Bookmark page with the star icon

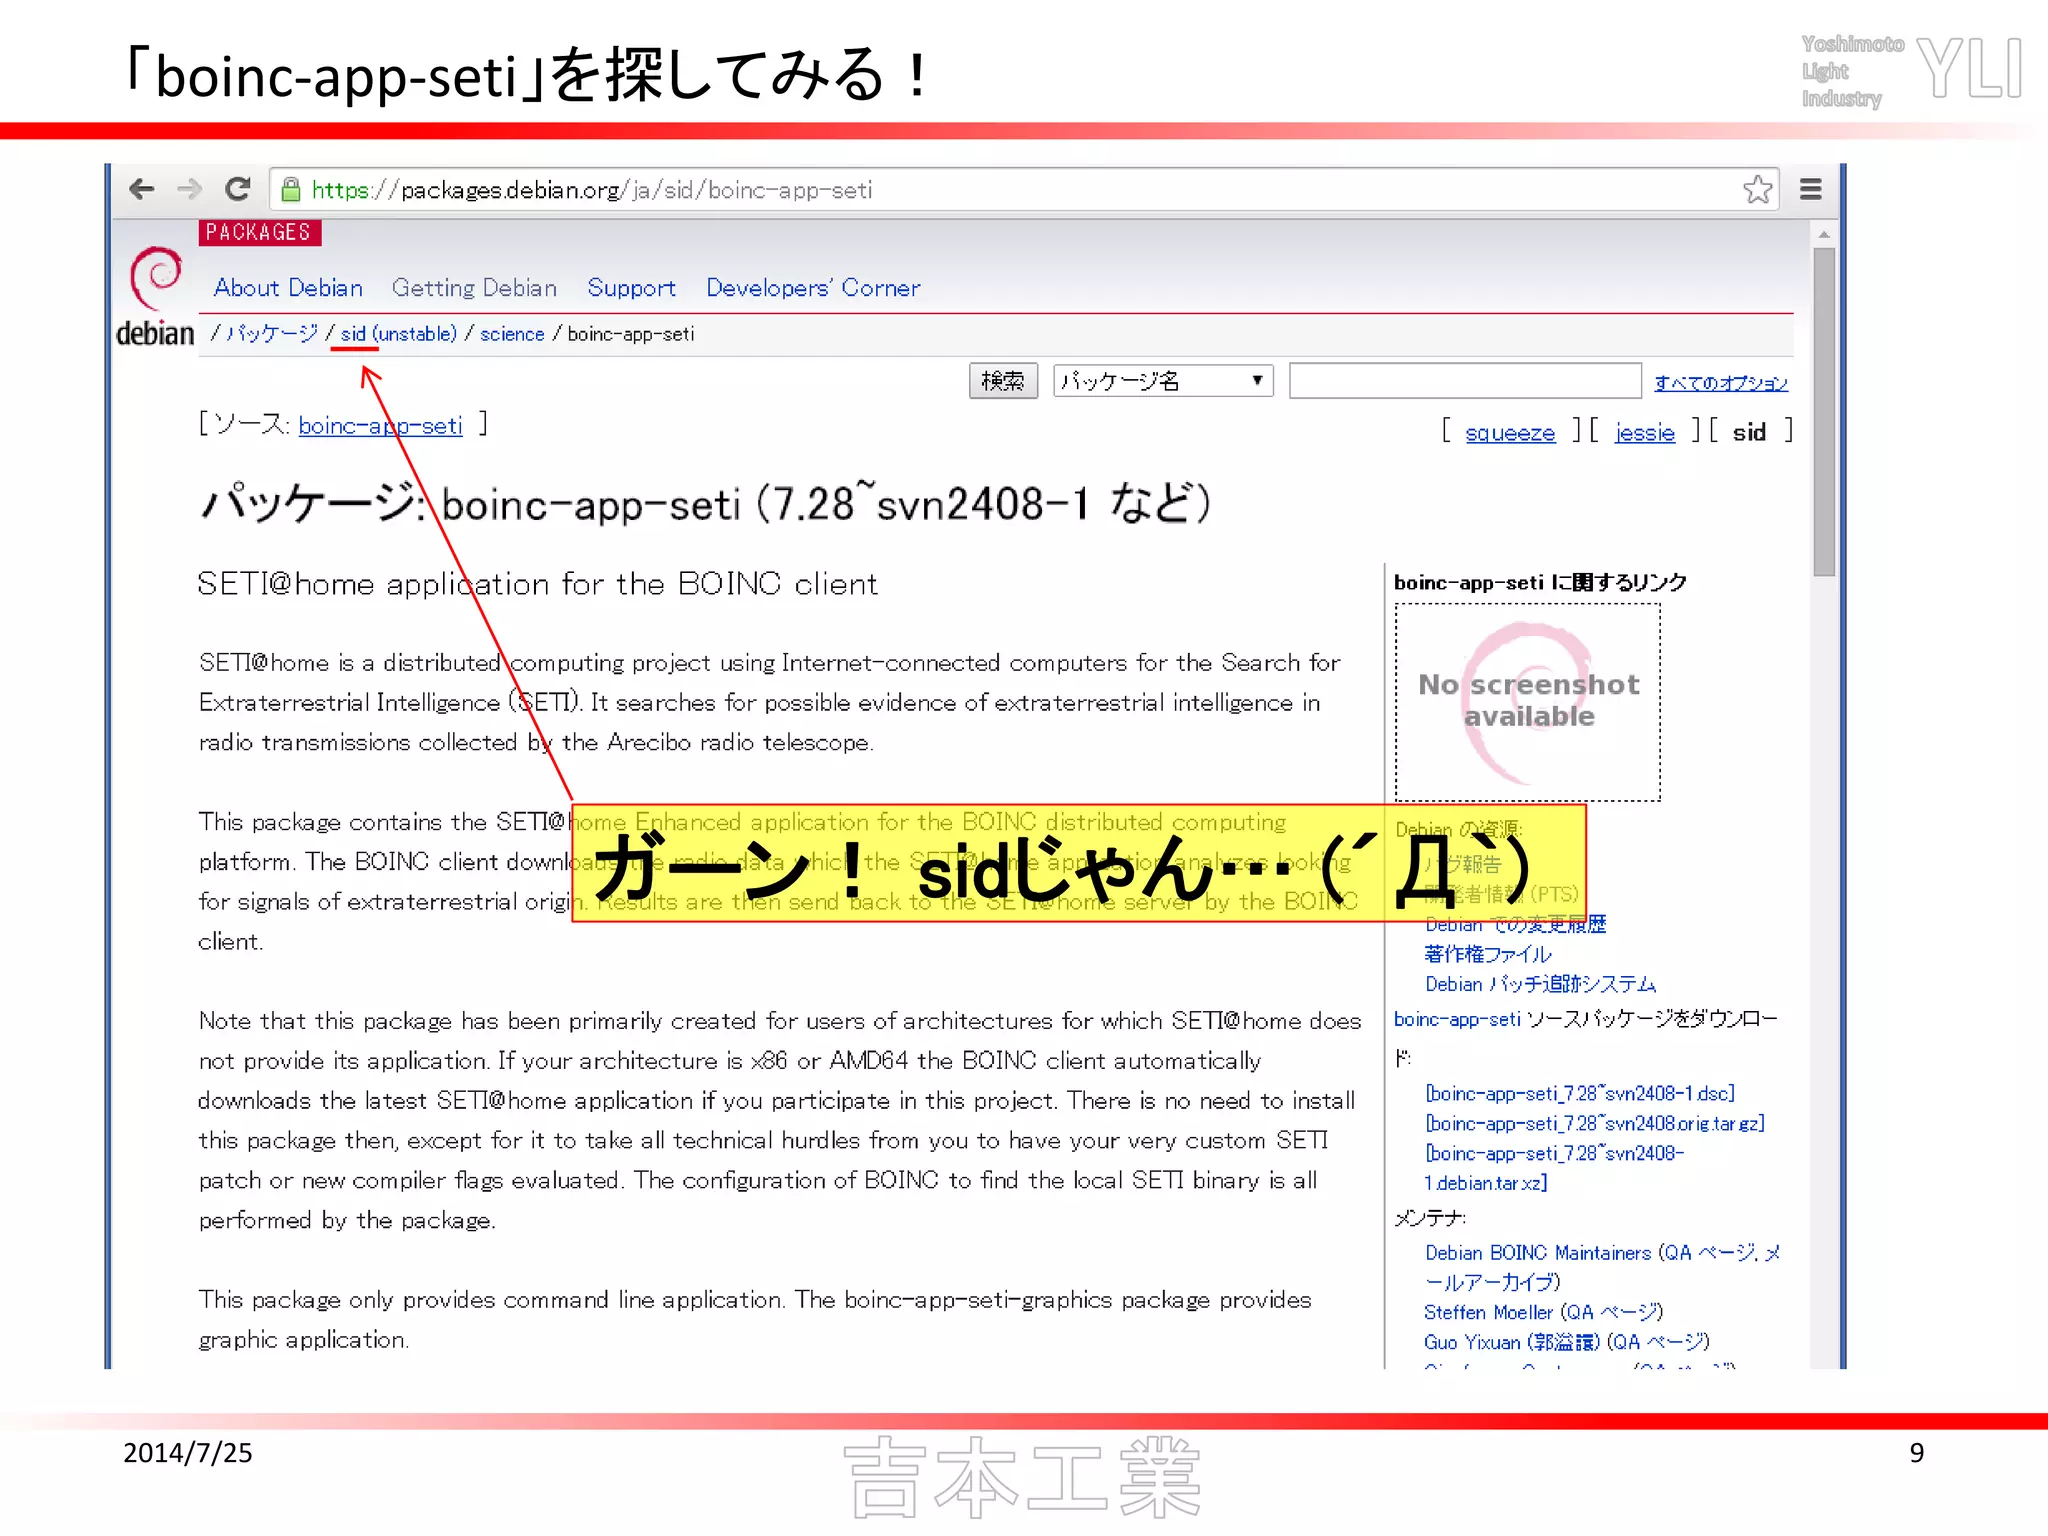pyautogui.click(x=1757, y=189)
